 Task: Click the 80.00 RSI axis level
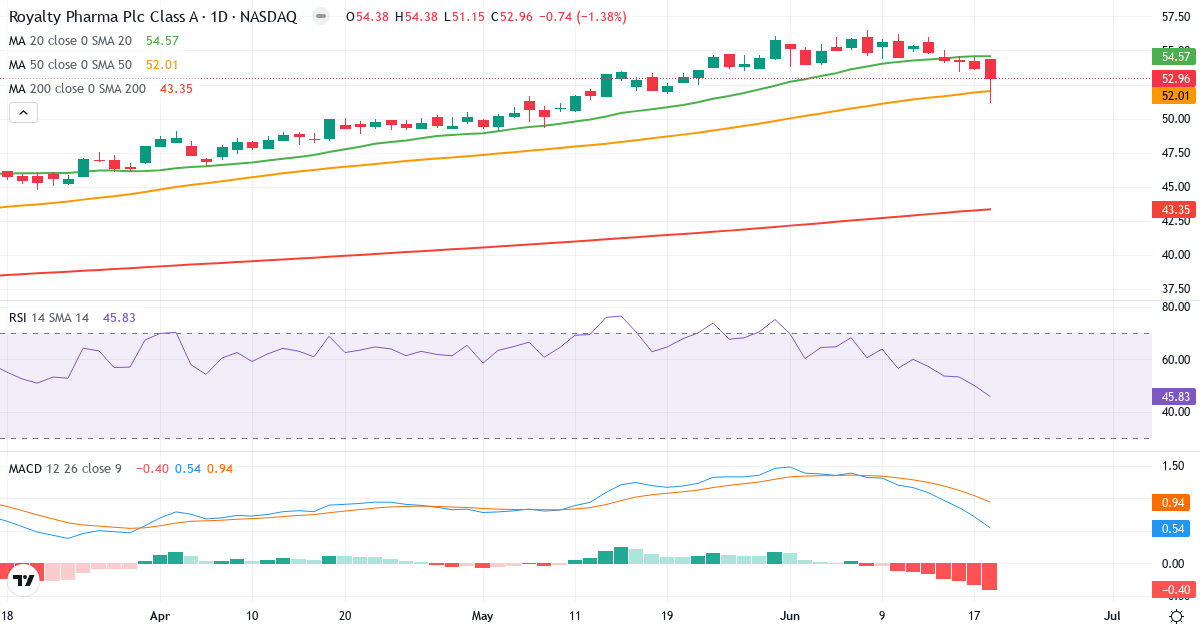coord(1175,307)
